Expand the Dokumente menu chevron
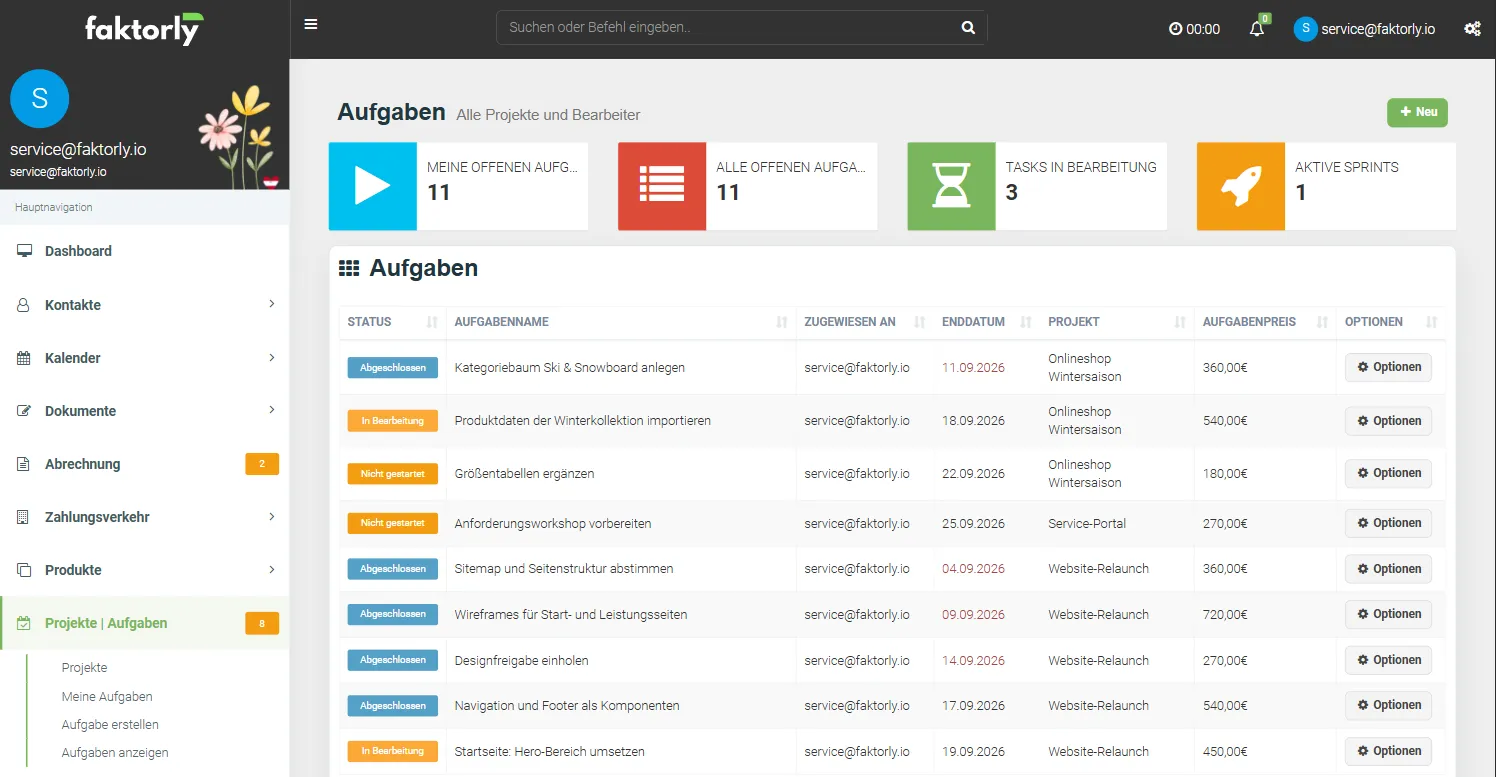This screenshot has width=1496, height=777. 272,410
